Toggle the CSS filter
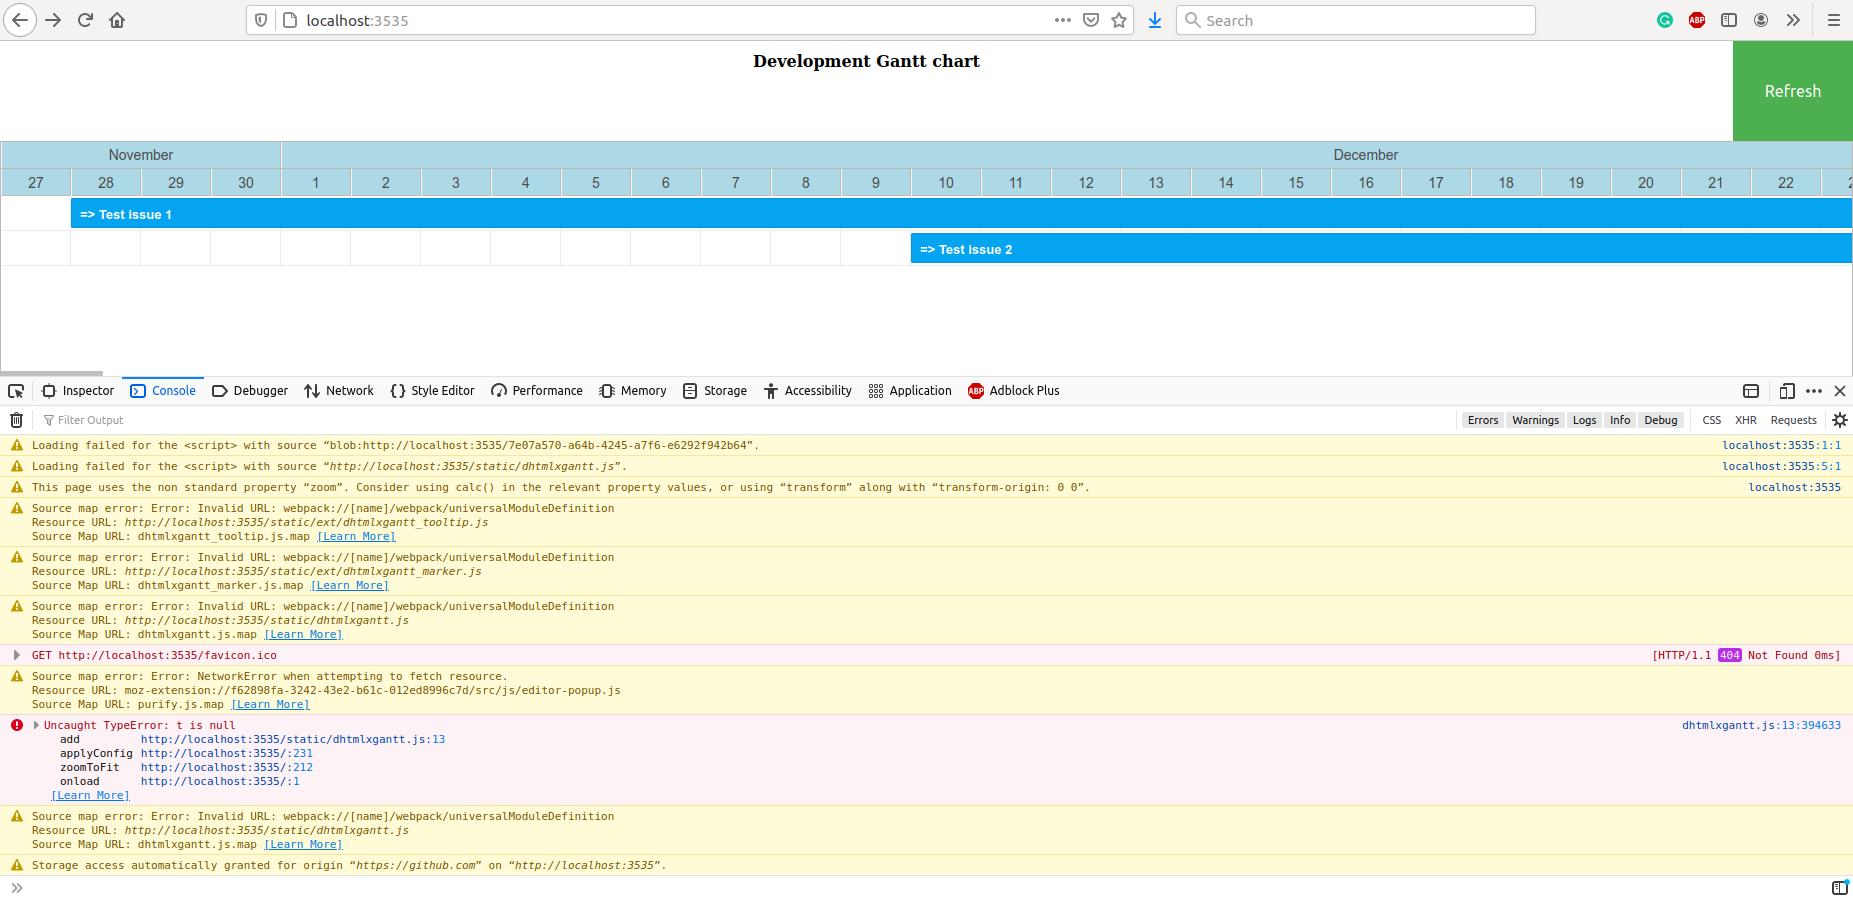 [1712, 420]
